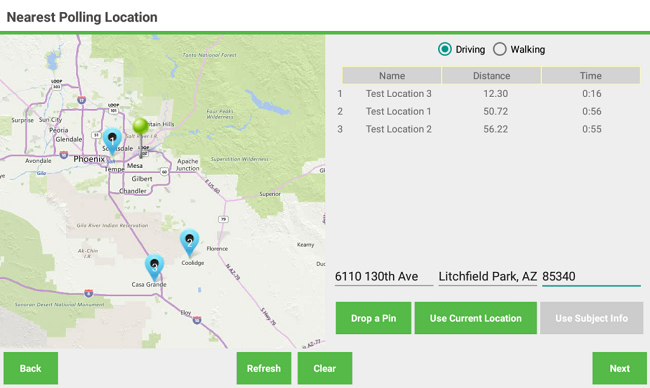Screen dimensions: 650x388
Task: Click the street address field 6110 130th Ave
Action: coord(384,276)
